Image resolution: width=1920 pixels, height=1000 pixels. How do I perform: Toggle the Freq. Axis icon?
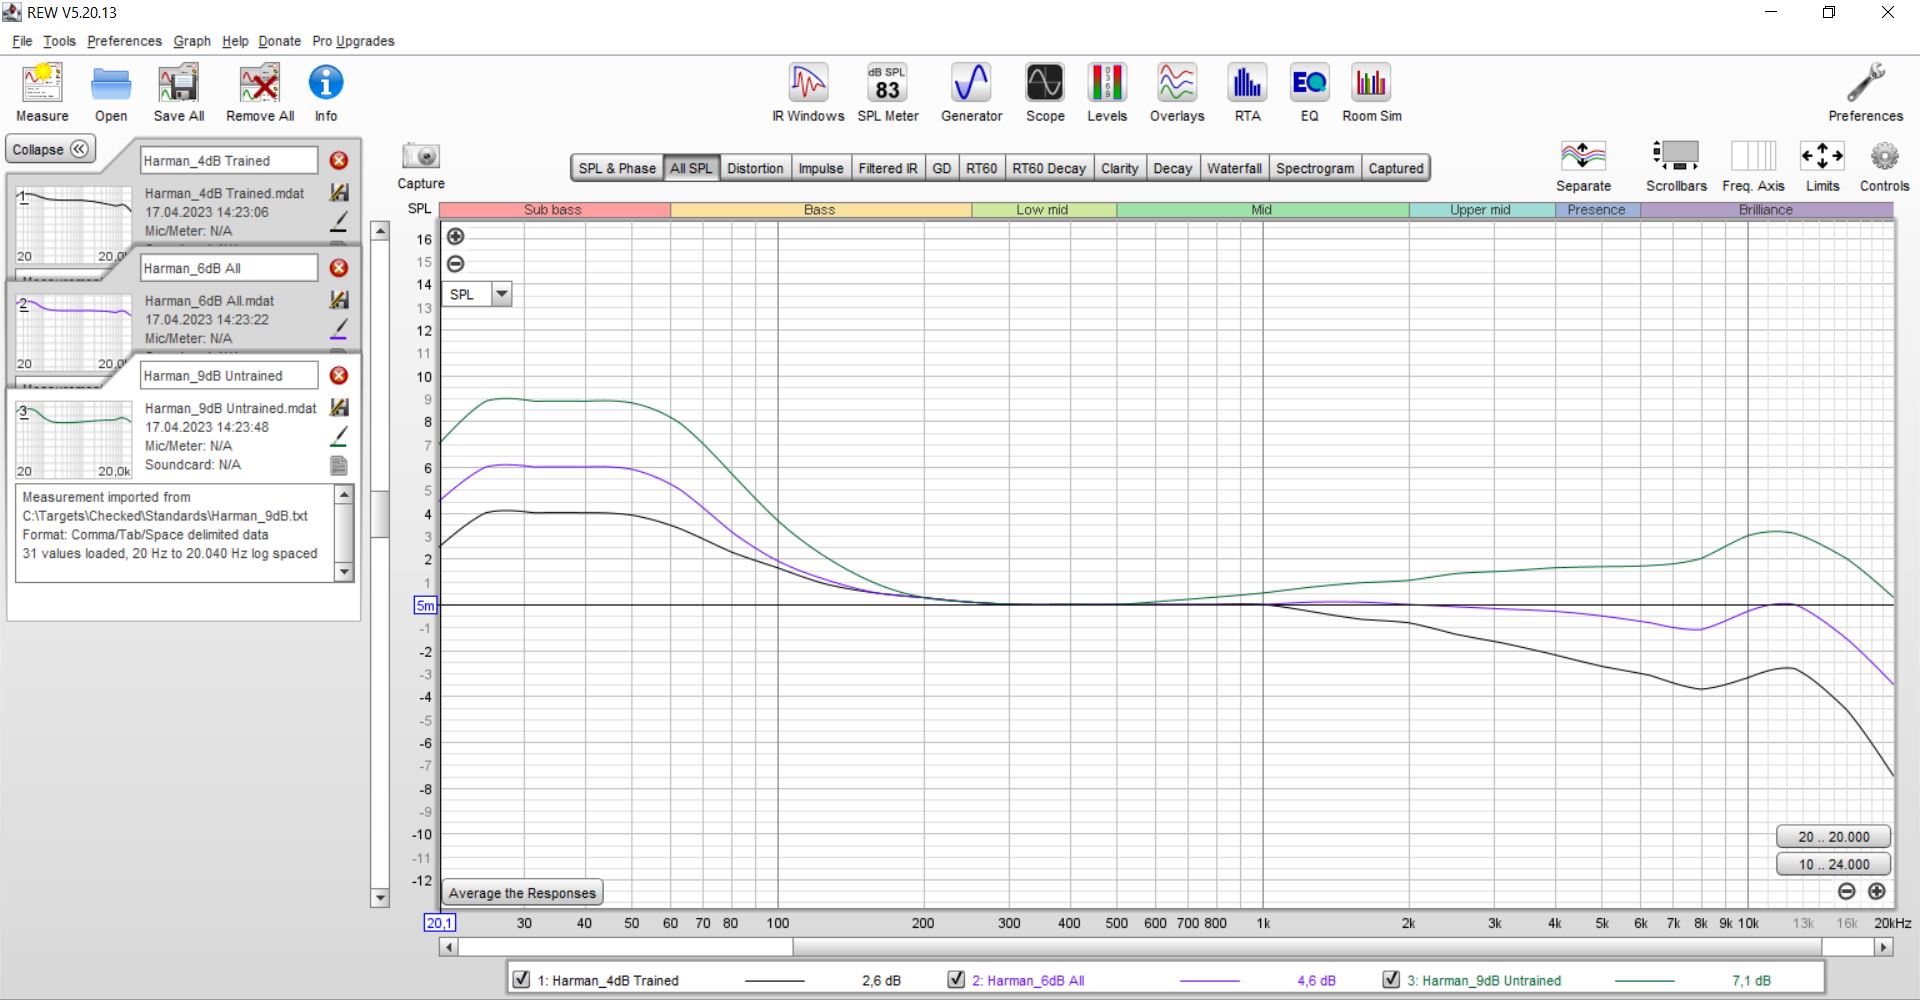pos(1753,157)
